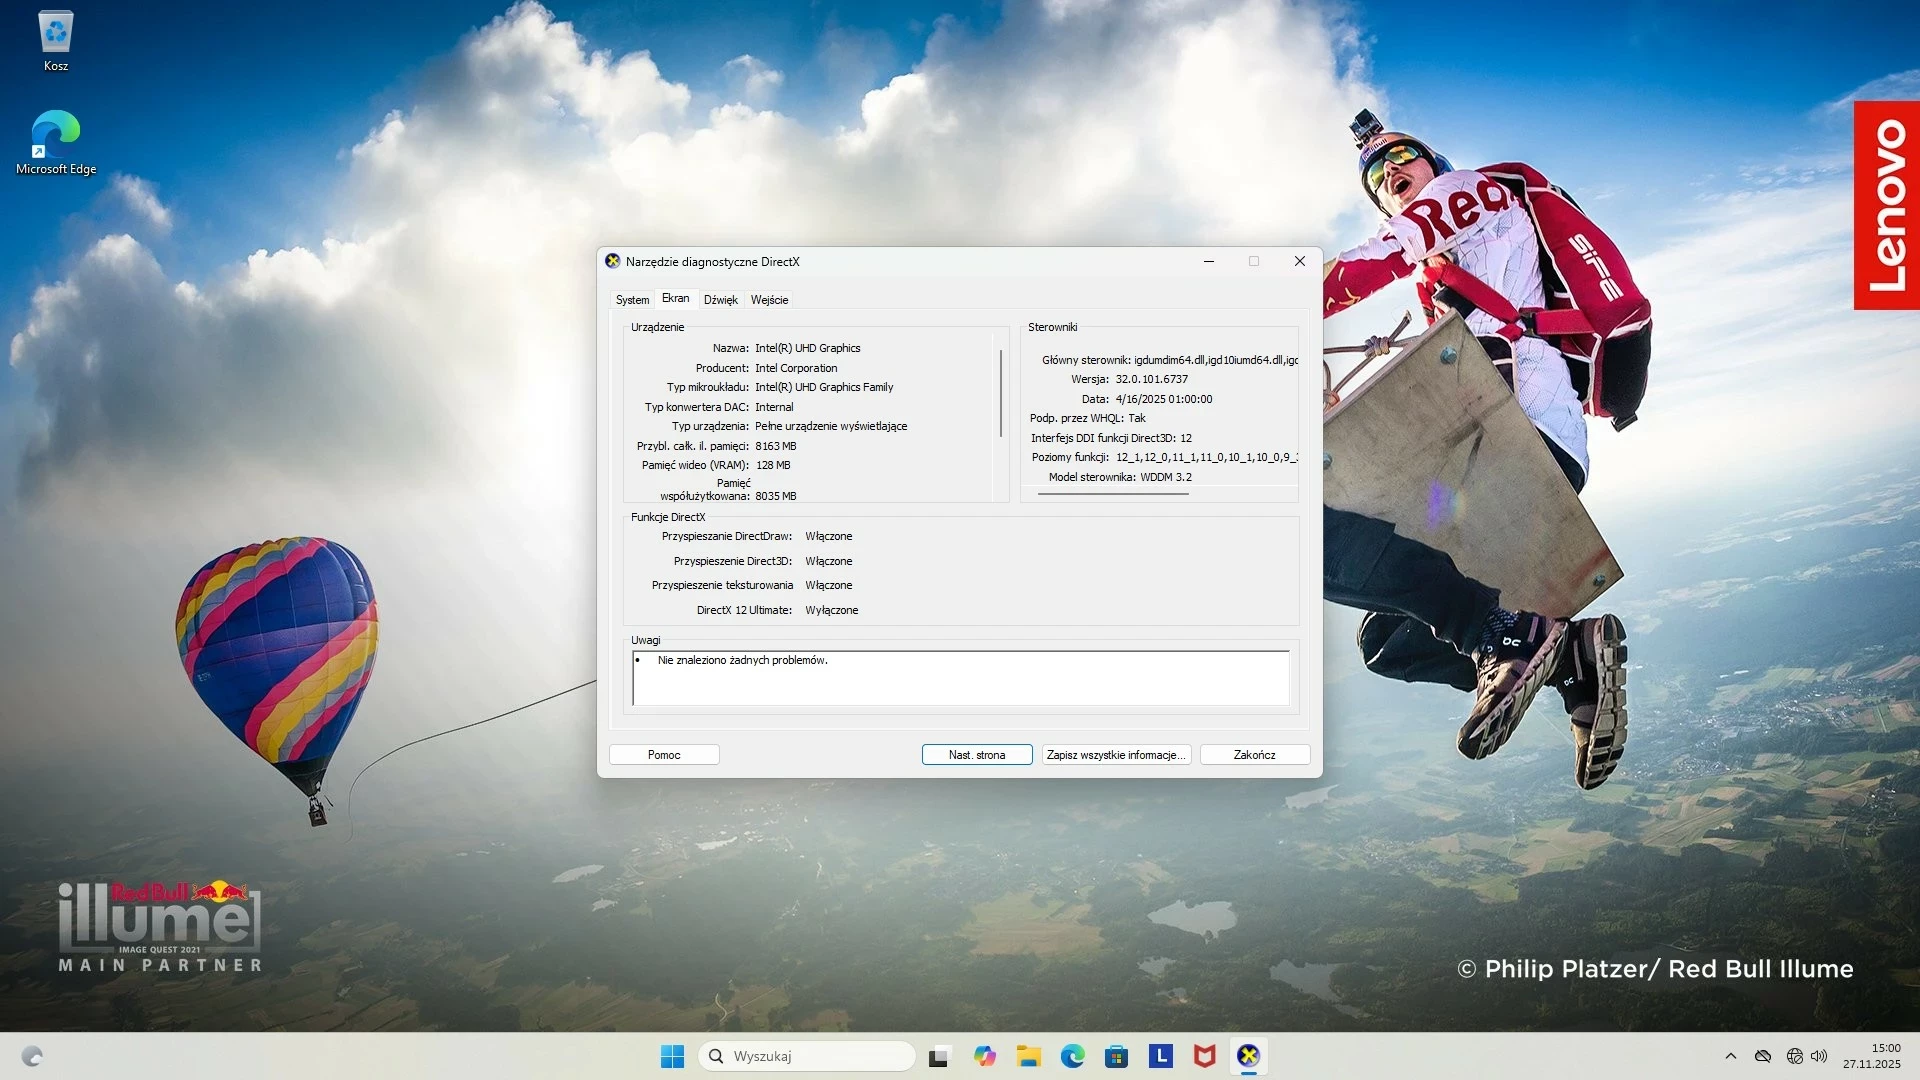
Task: Switch to the System tab
Action: (x=632, y=299)
